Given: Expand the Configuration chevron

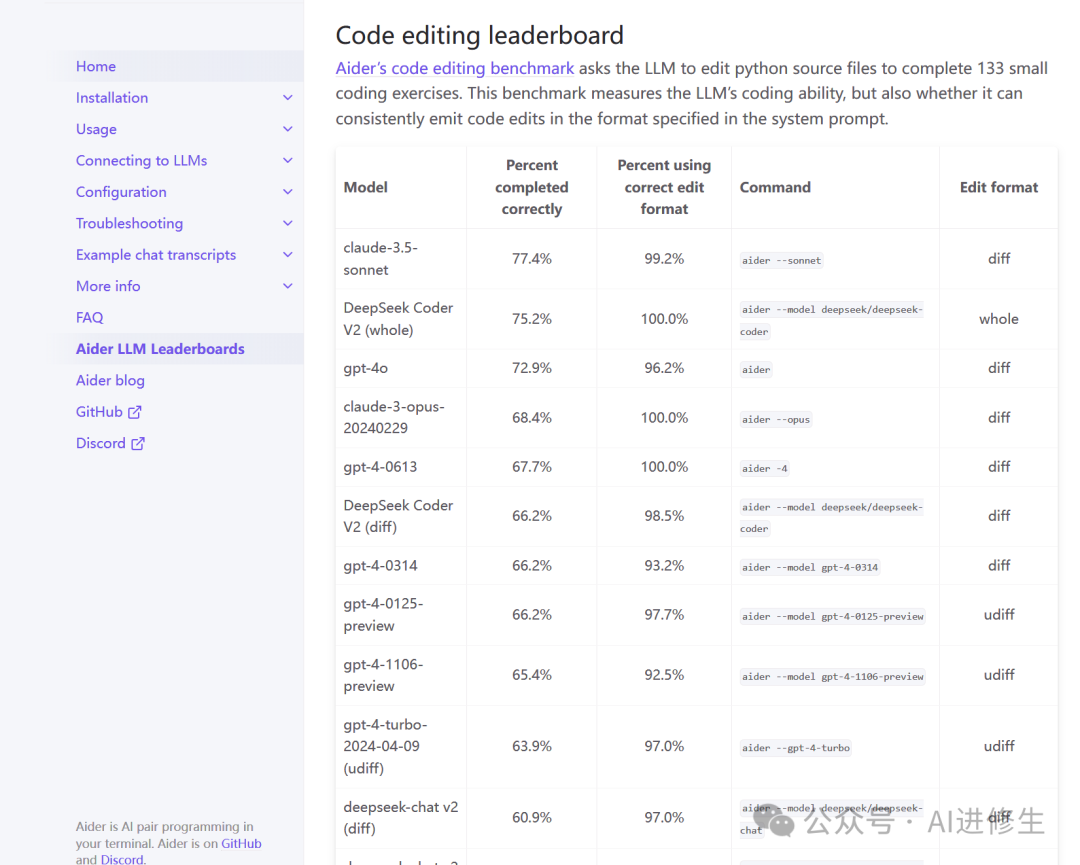Looking at the screenshot, I should 288,192.
